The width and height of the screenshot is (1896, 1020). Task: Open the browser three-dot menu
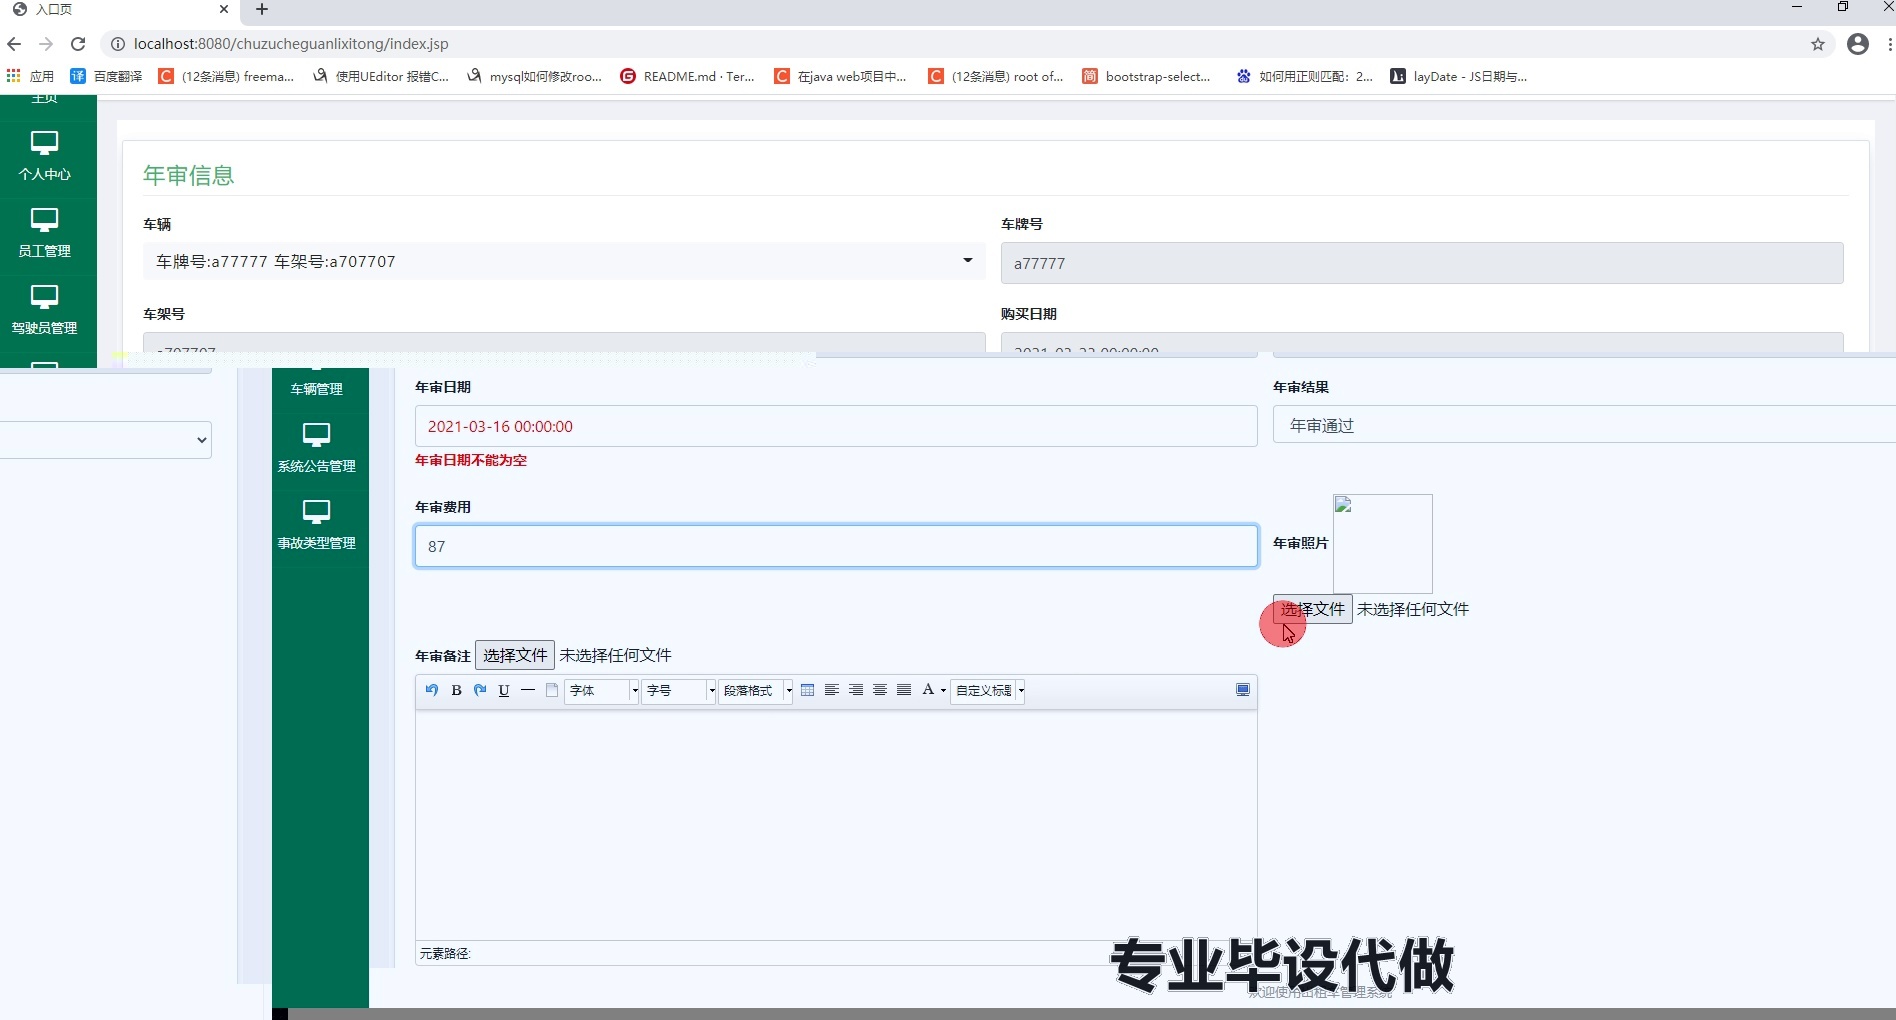pyautogui.click(x=1889, y=44)
